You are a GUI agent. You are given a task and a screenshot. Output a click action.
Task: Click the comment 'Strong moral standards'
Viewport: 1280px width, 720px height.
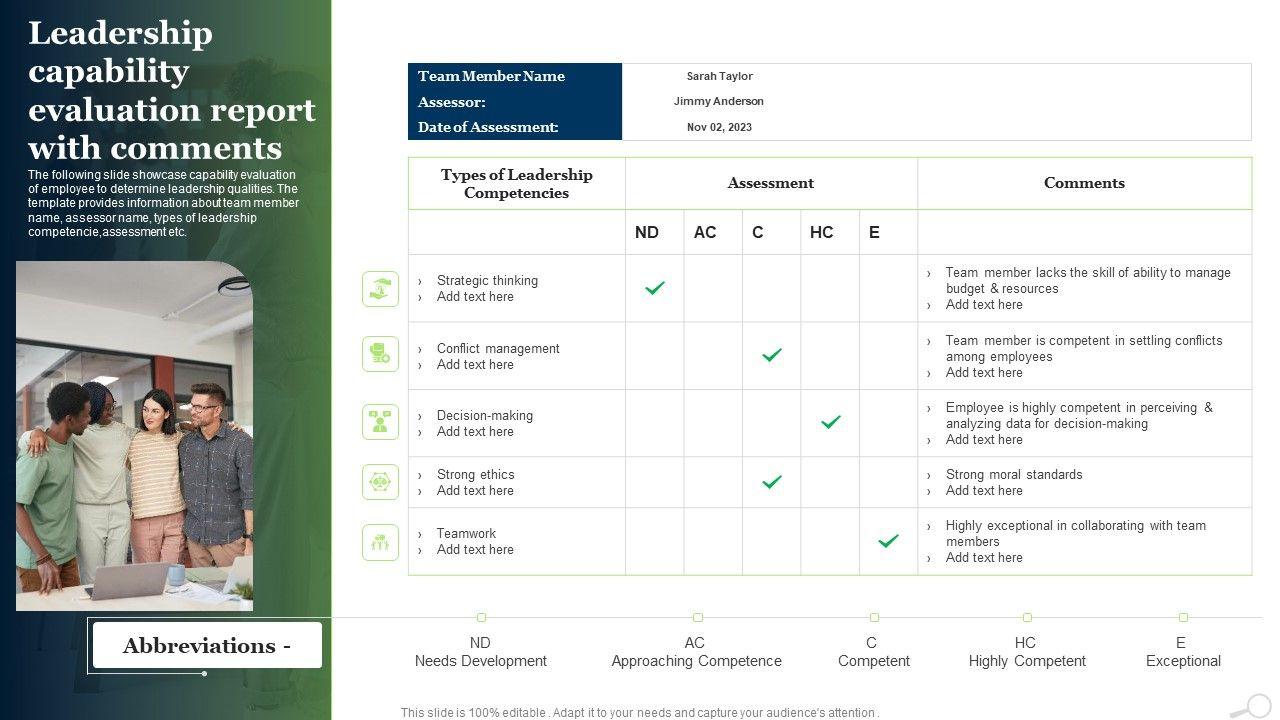[1014, 474]
